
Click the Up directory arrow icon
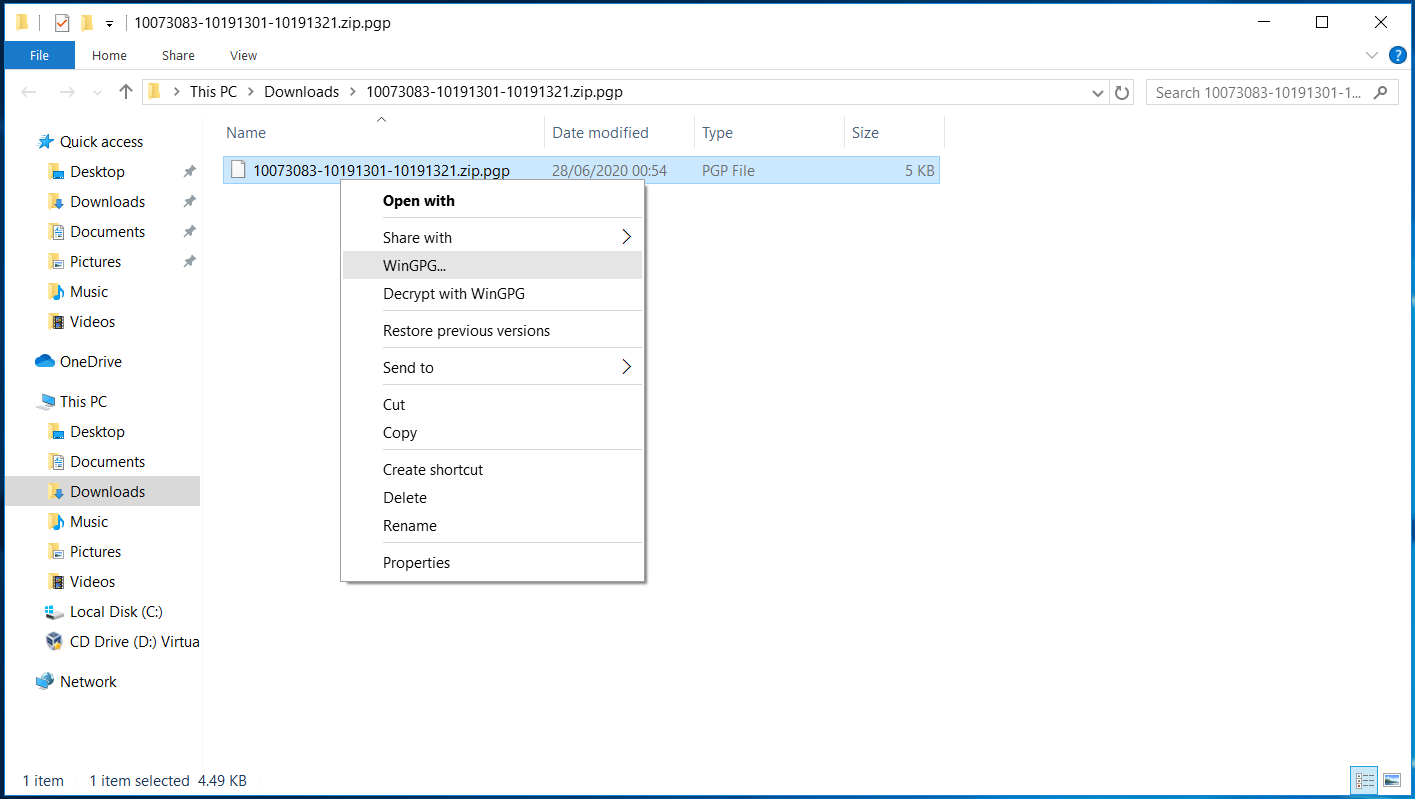coord(125,92)
